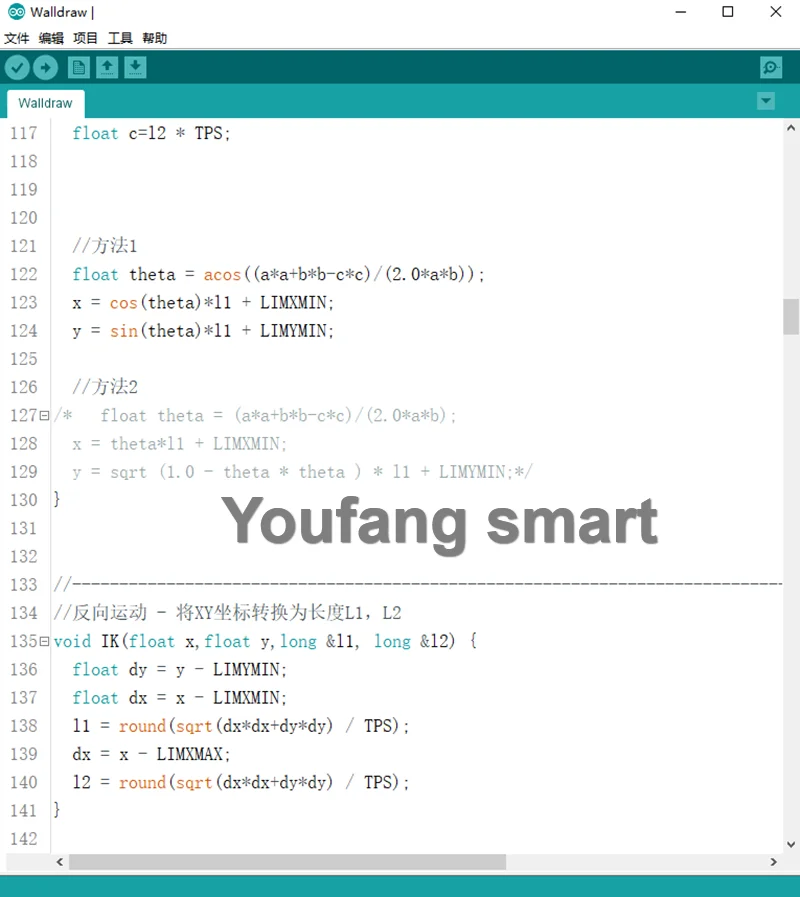
Task: Close the Walldraw window
Action: [x=776, y=12]
